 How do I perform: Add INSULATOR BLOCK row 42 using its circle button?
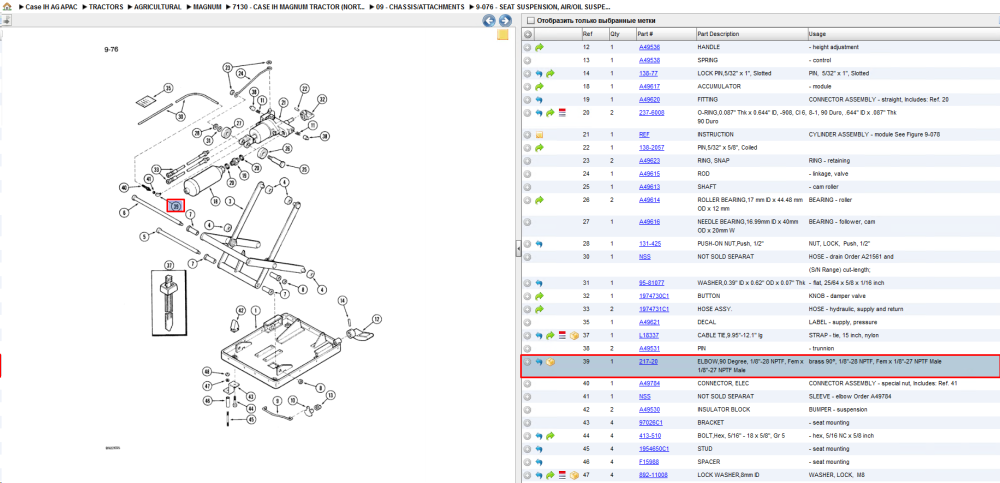527,410
